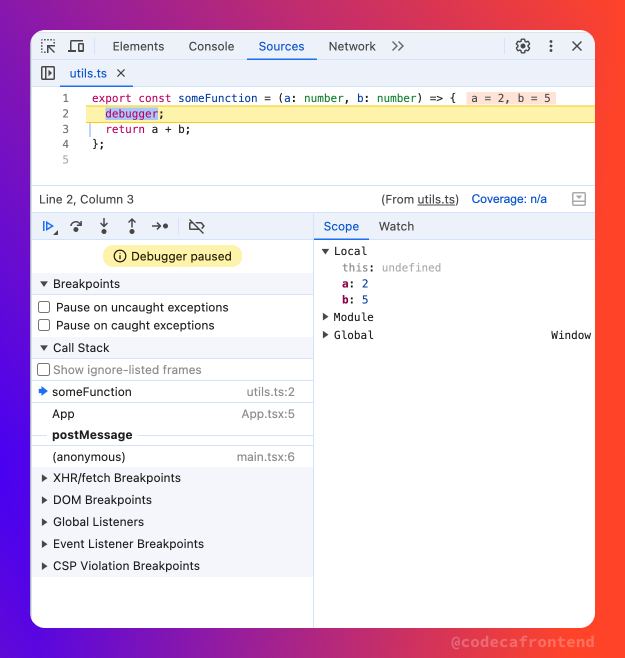Toggle the file navigator sidebar
This screenshot has height=658, width=625.
48,73
